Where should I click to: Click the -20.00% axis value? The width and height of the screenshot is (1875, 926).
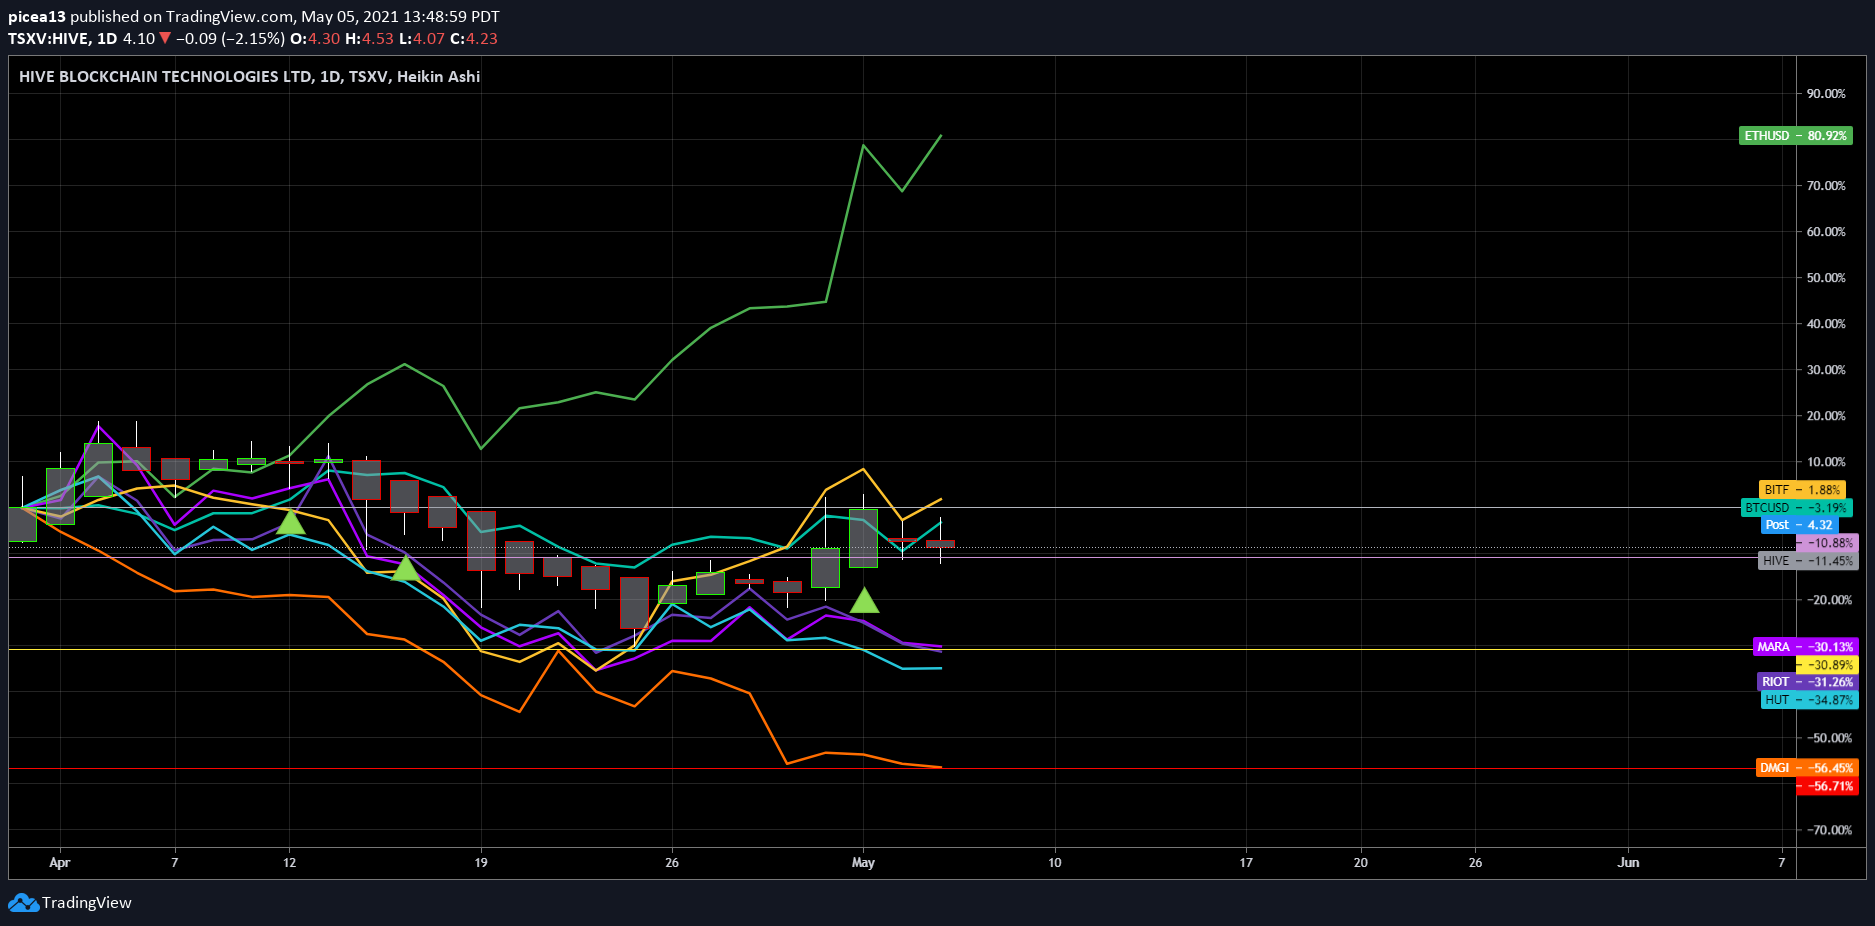click(1829, 600)
